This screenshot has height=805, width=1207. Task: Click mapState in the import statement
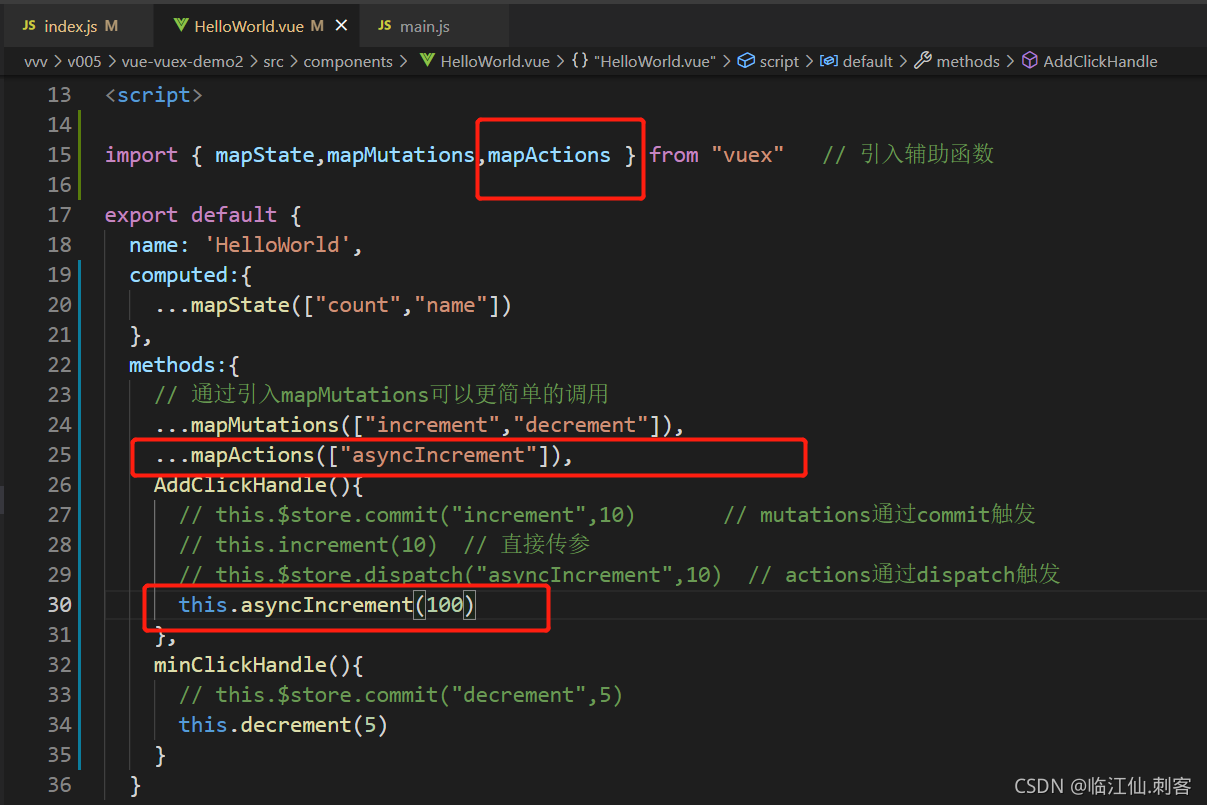[264, 155]
